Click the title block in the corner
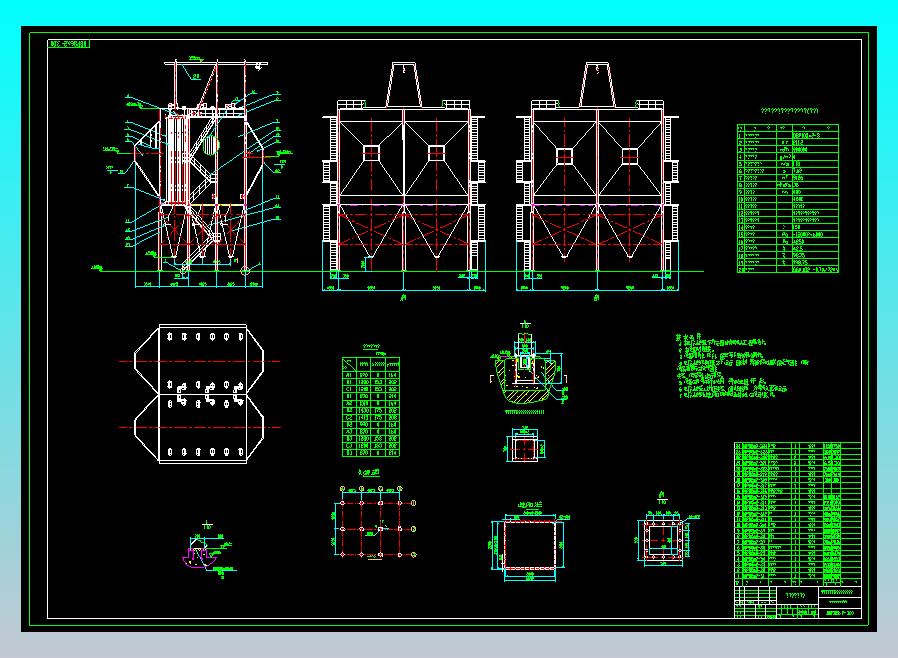 [x=798, y=601]
